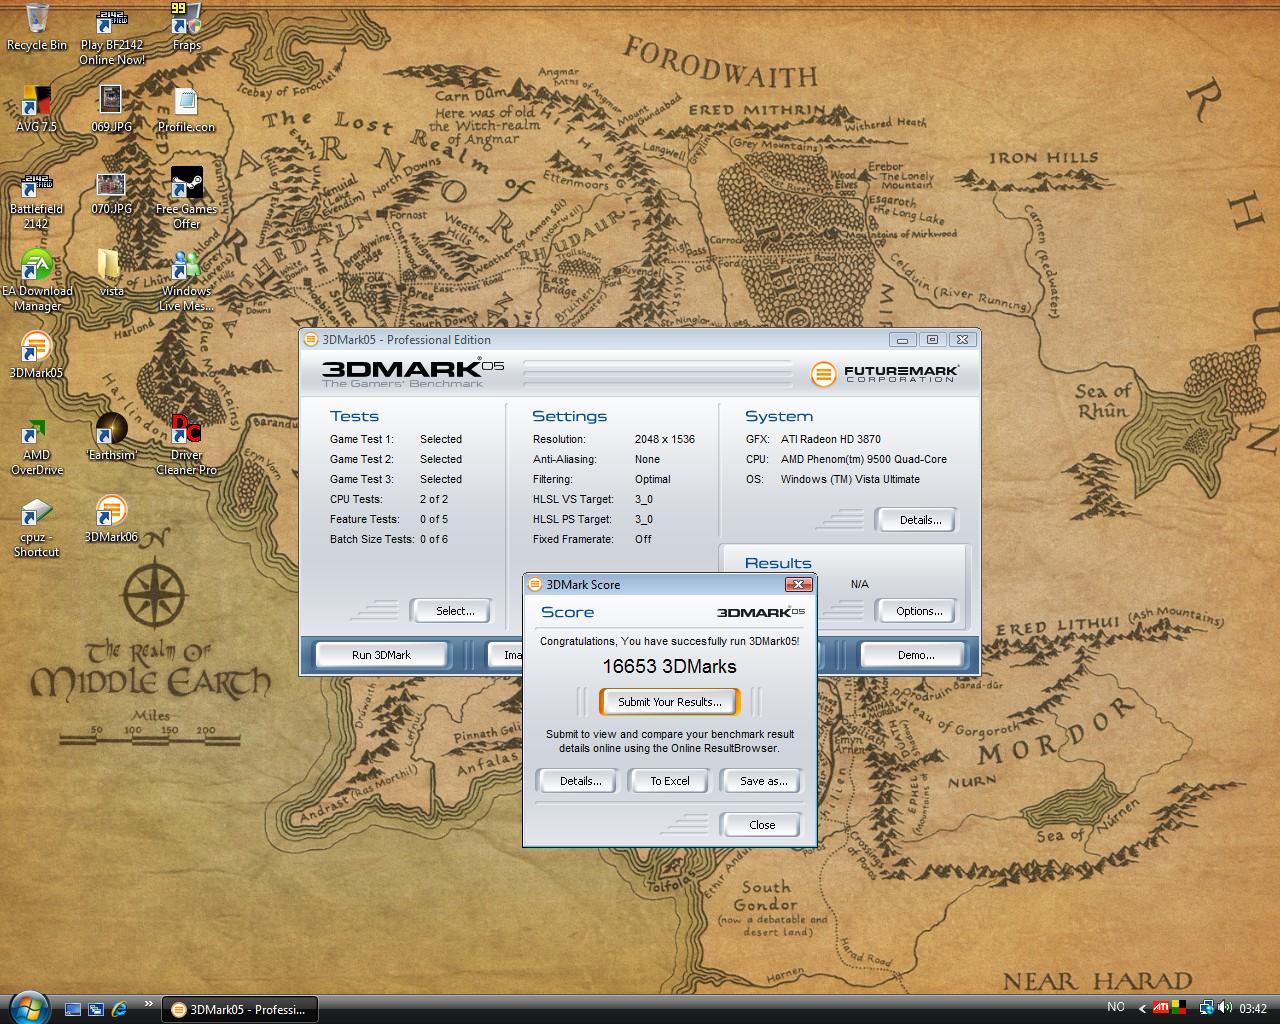Click AMD Phenom(tm) 9500 Quad-Core text
1280x1024 pixels.
864,459
